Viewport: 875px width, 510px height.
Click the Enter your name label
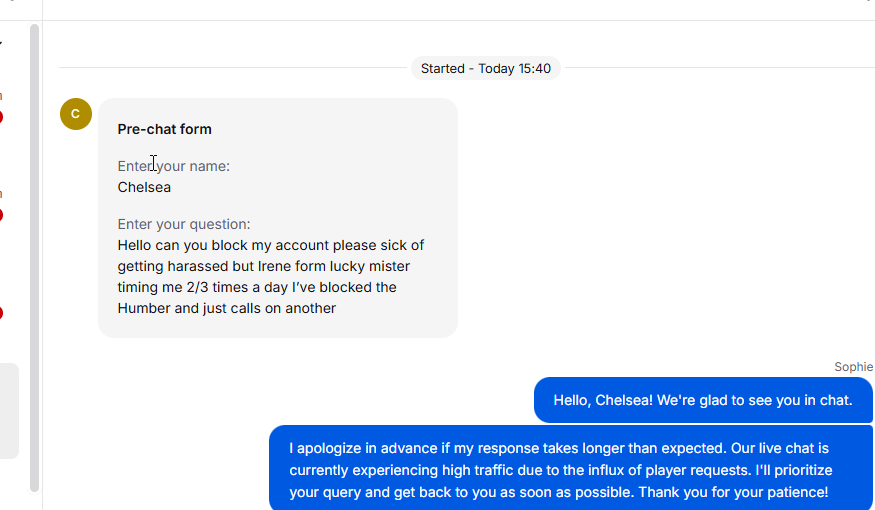click(173, 166)
